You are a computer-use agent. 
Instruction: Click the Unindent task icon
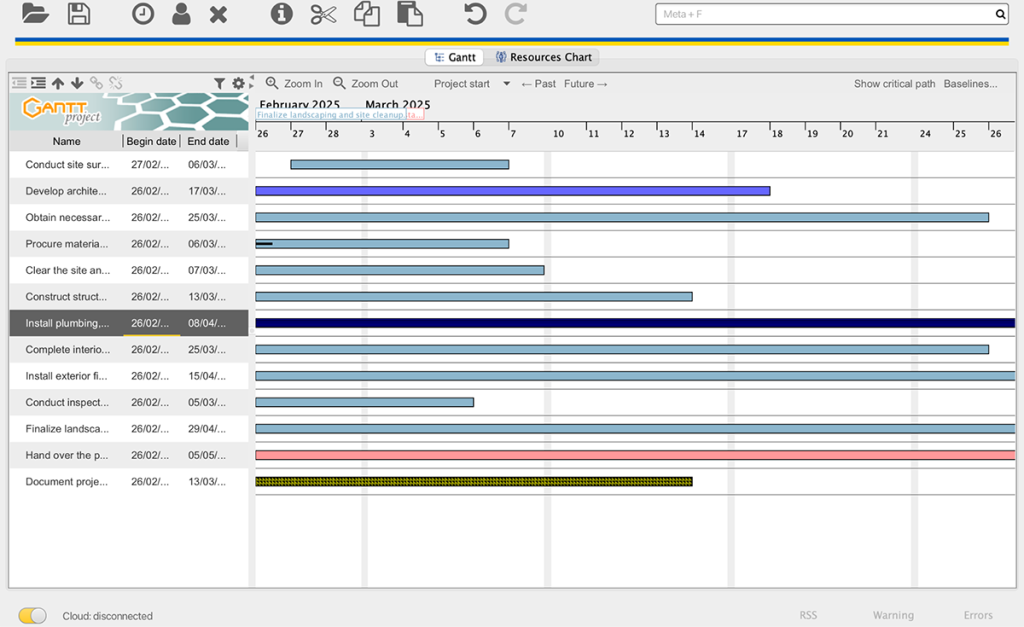(17, 83)
